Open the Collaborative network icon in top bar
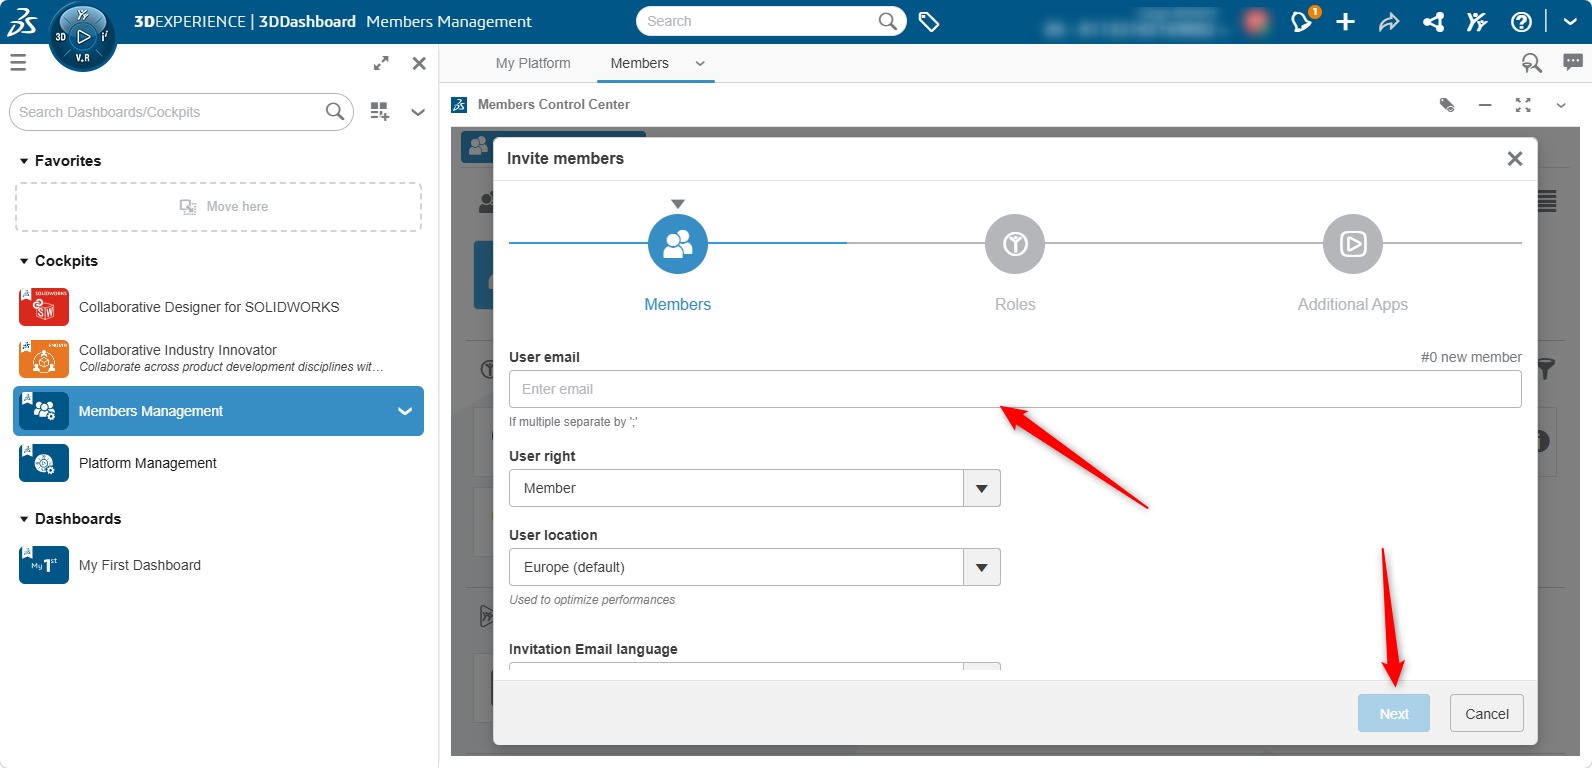The image size is (1592, 768). pos(1433,21)
